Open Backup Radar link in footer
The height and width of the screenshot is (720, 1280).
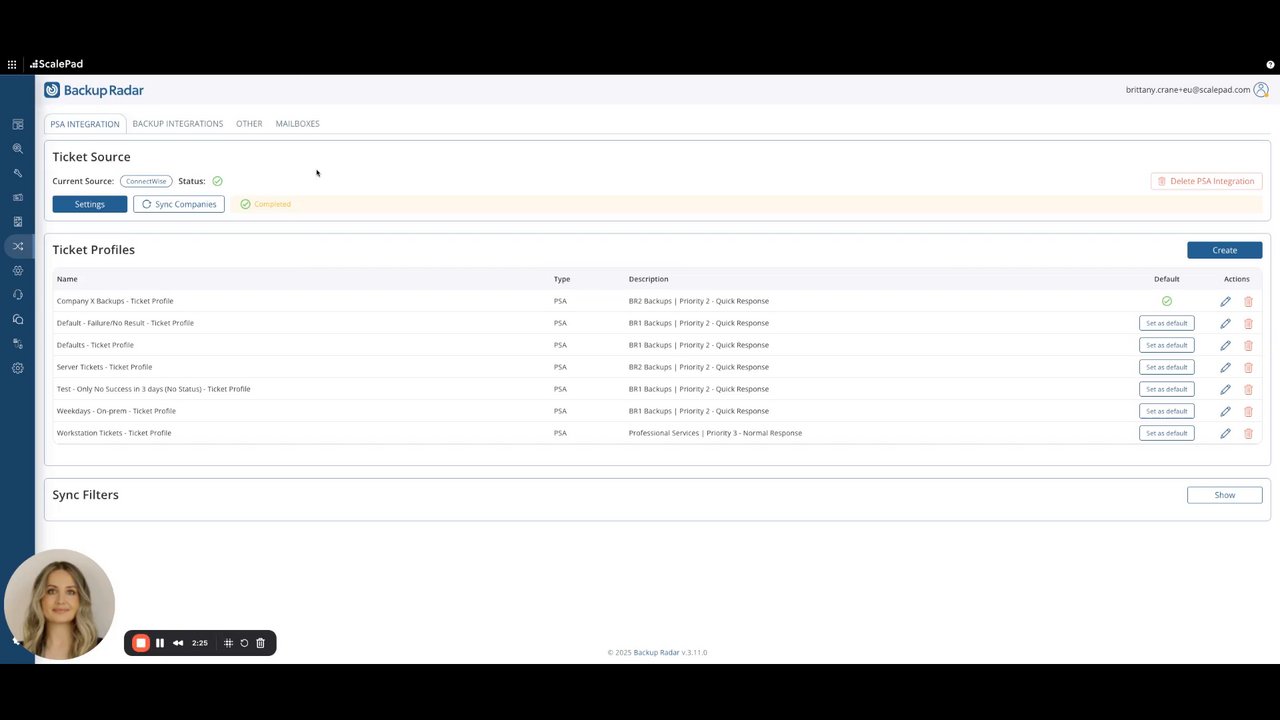click(656, 653)
